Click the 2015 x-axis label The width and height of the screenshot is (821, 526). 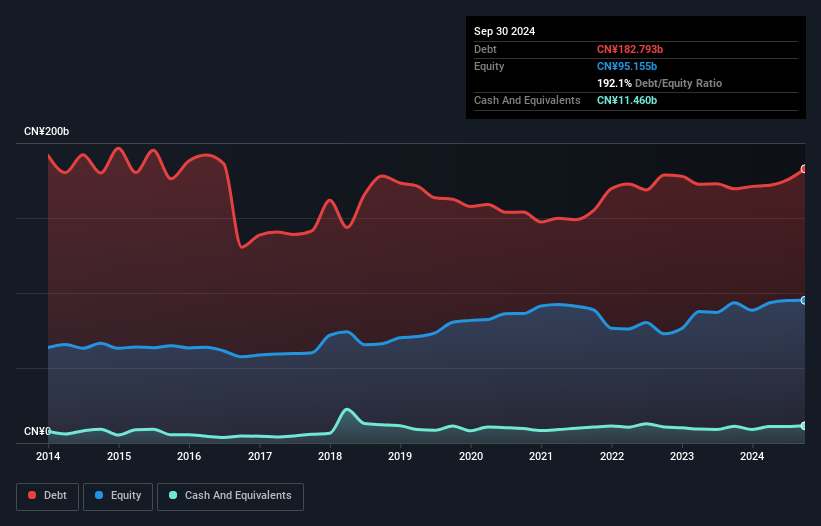point(119,456)
